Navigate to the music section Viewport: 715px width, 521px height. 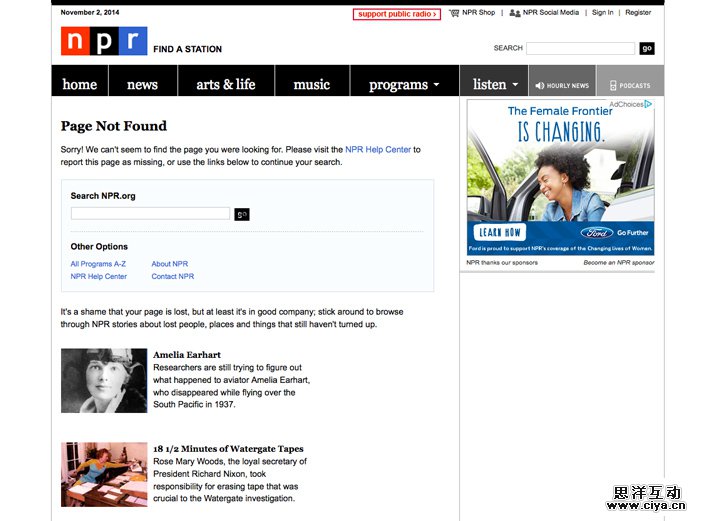click(312, 84)
